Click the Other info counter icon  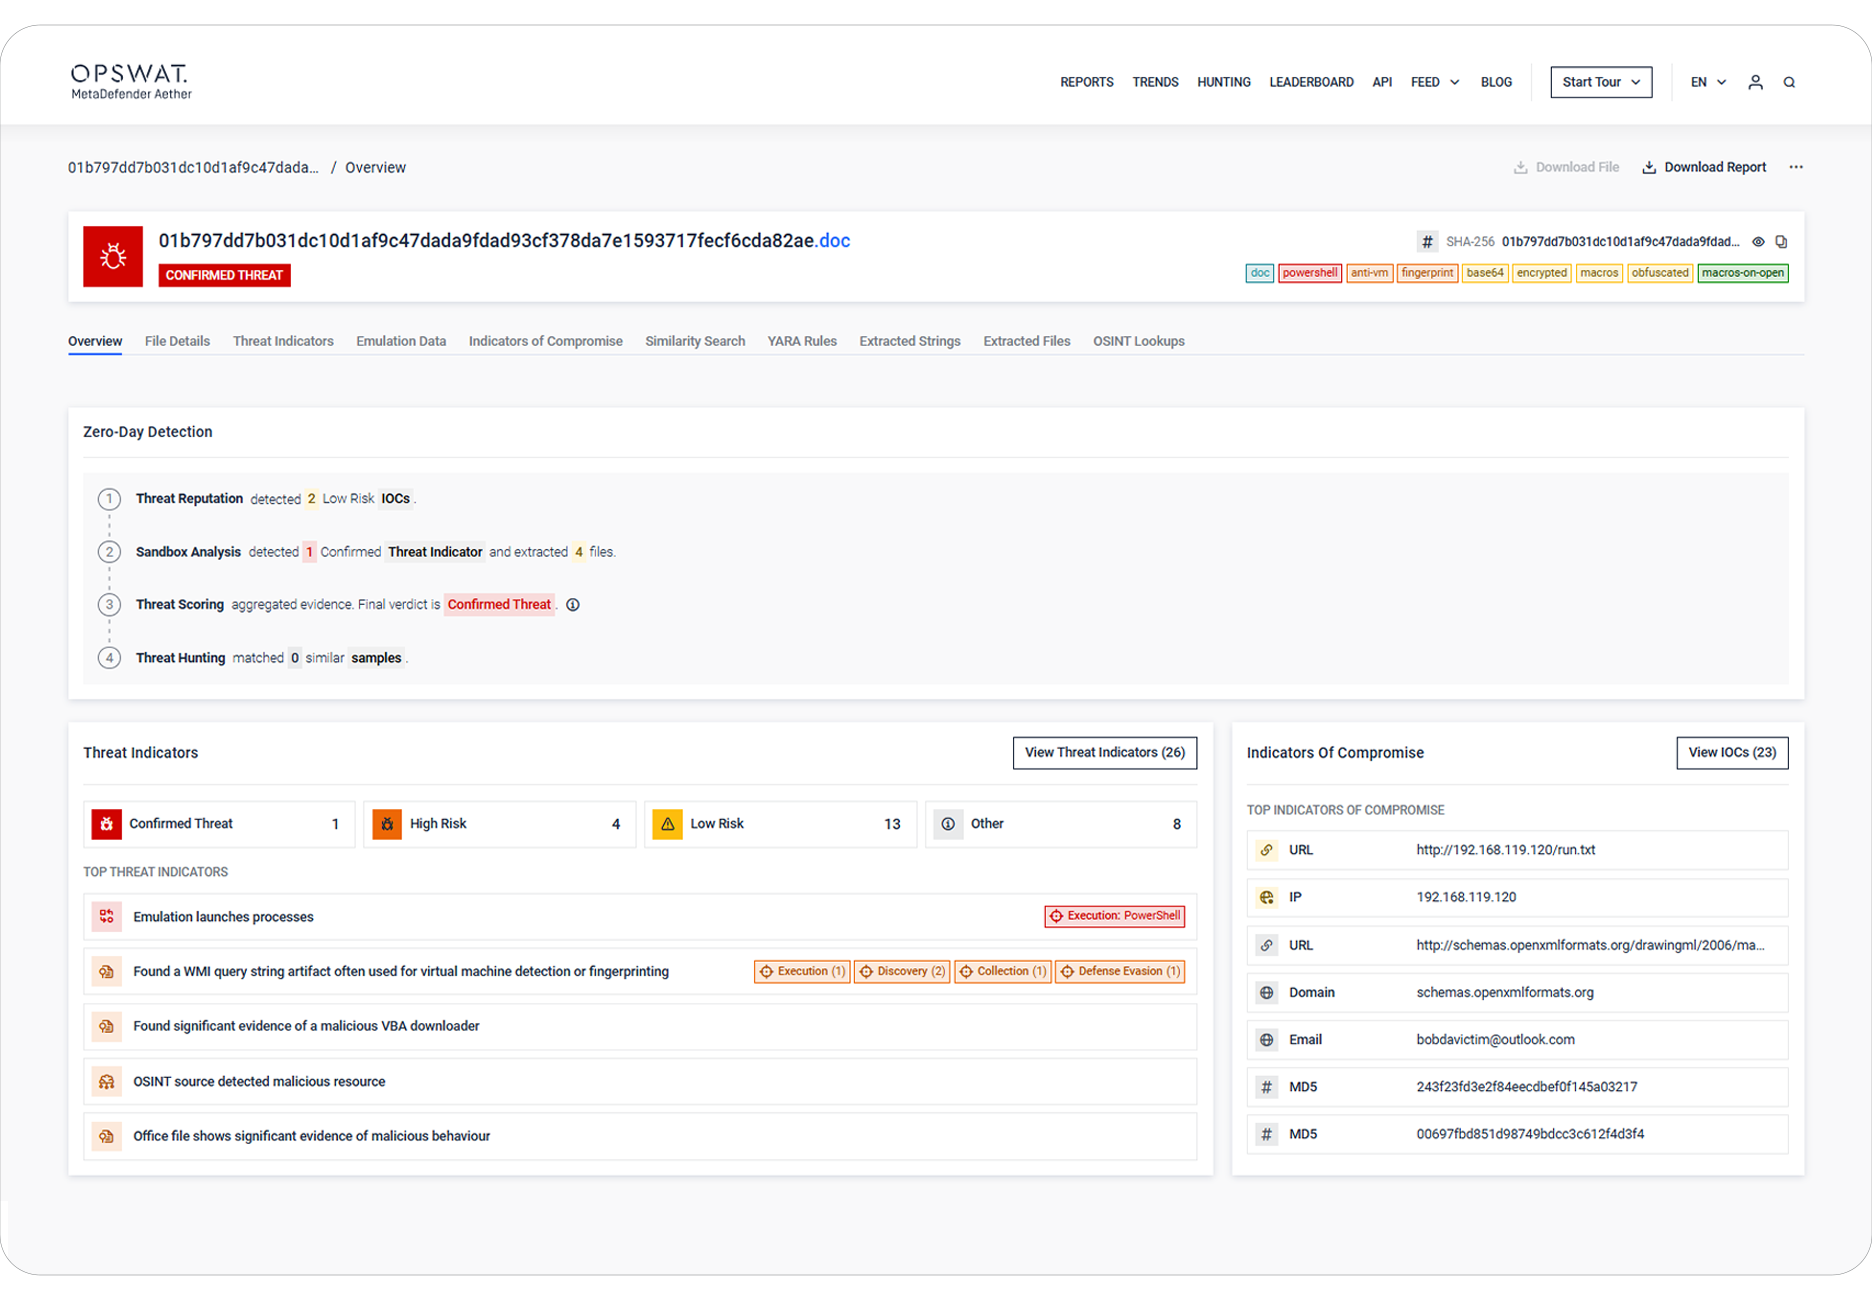948,824
